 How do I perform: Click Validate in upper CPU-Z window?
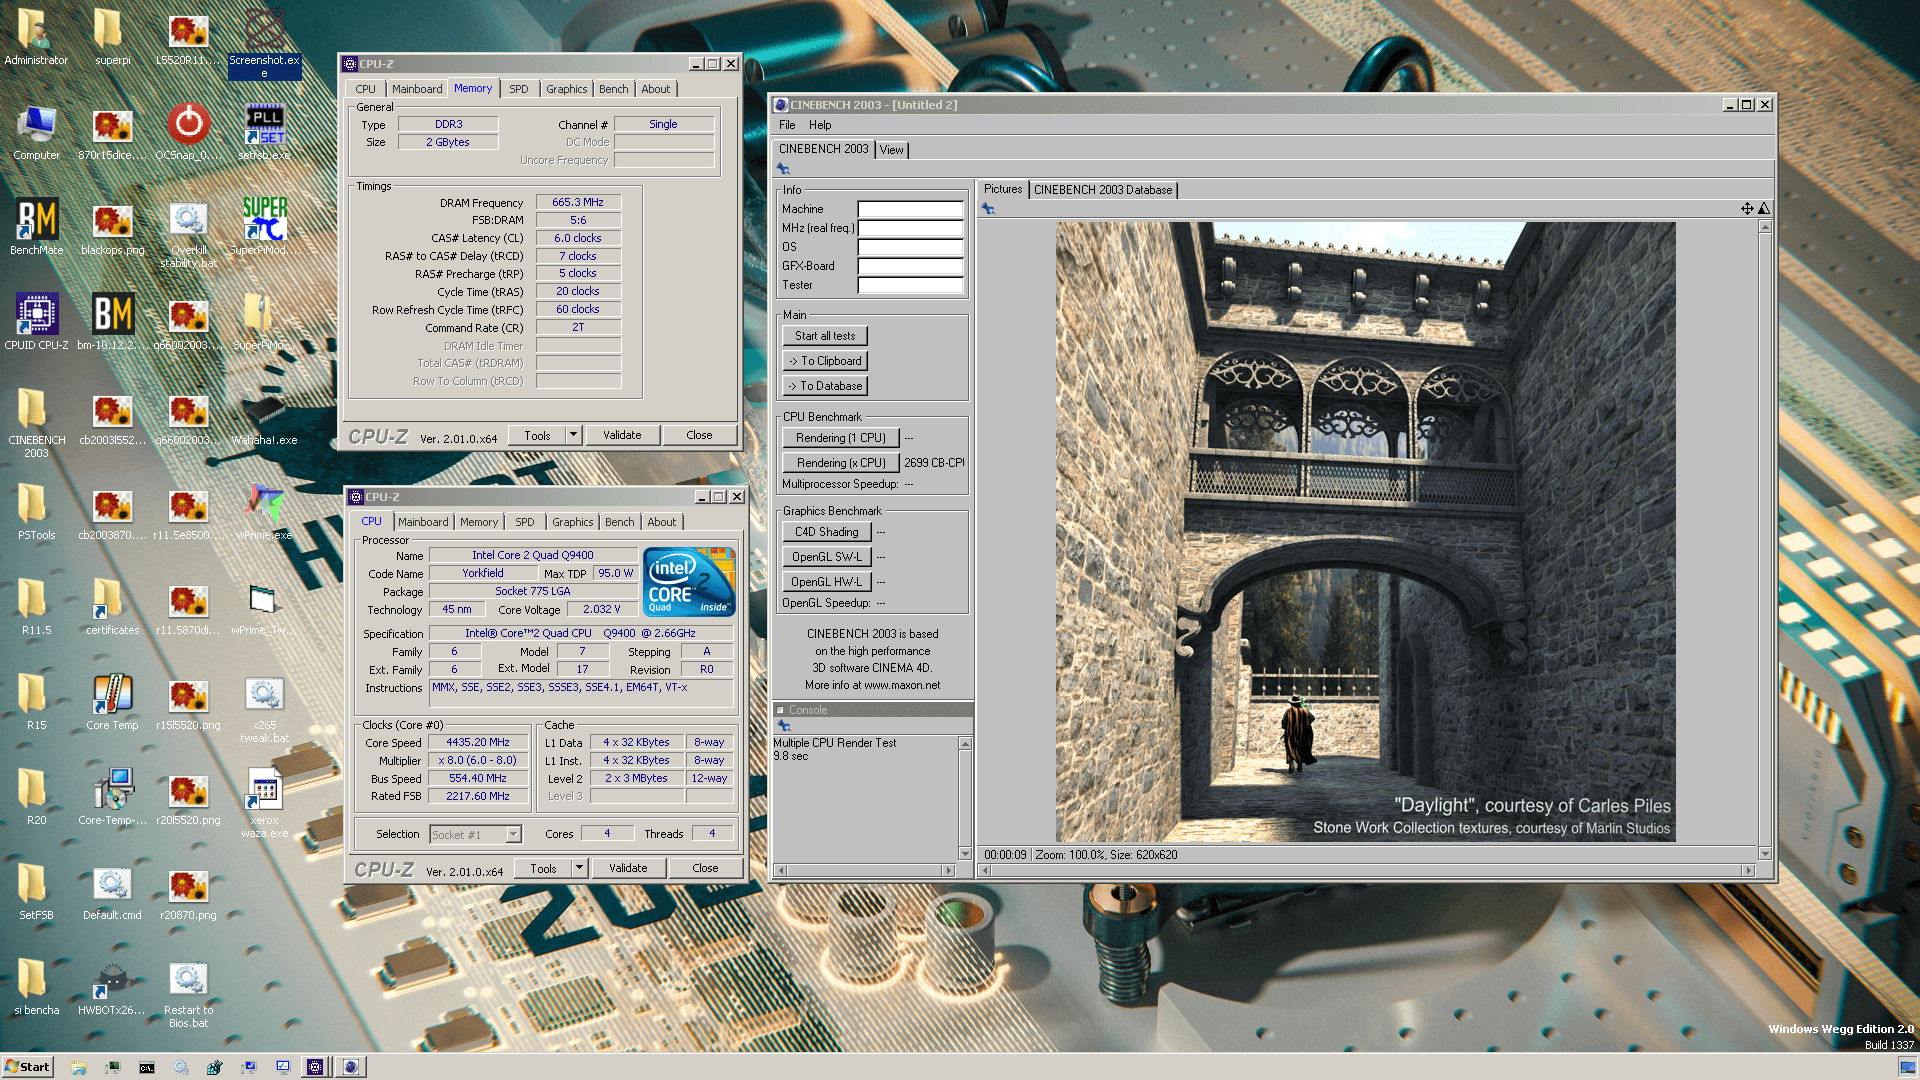[x=622, y=435]
